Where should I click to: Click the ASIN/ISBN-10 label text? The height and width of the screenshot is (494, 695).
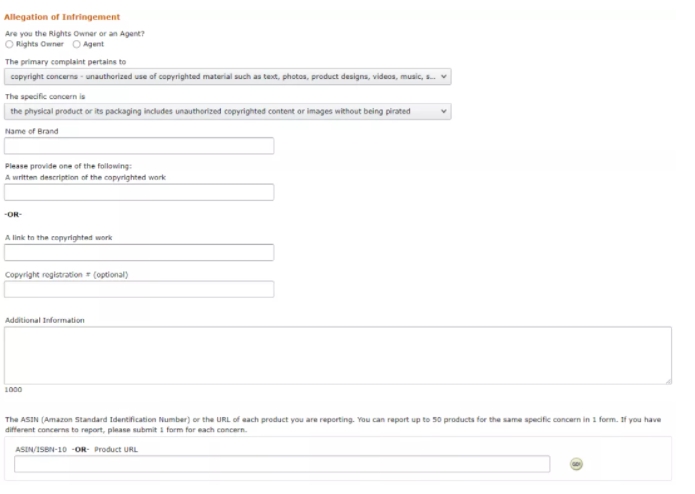tap(41, 449)
